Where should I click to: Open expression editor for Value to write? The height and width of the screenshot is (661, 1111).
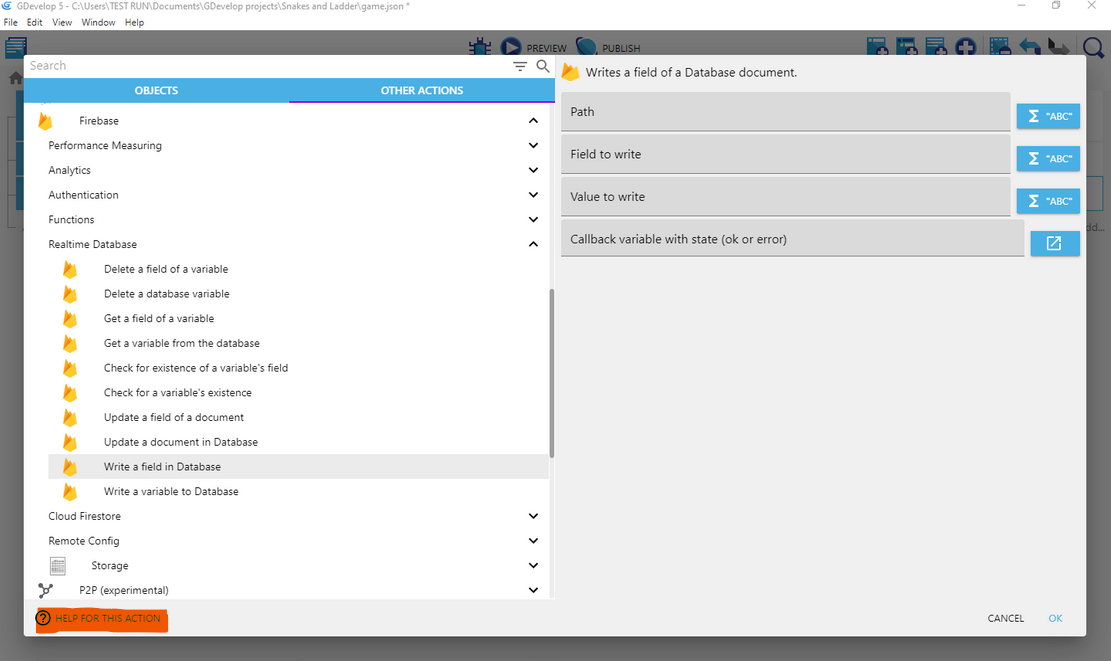tap(1048, 201)
